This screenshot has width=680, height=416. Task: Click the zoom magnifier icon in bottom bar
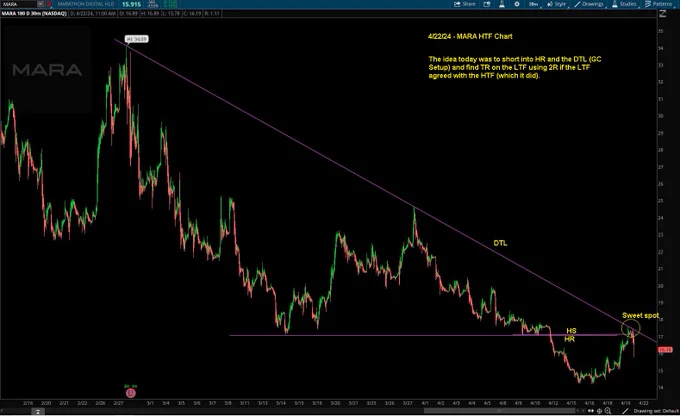(x=608, y=411)
